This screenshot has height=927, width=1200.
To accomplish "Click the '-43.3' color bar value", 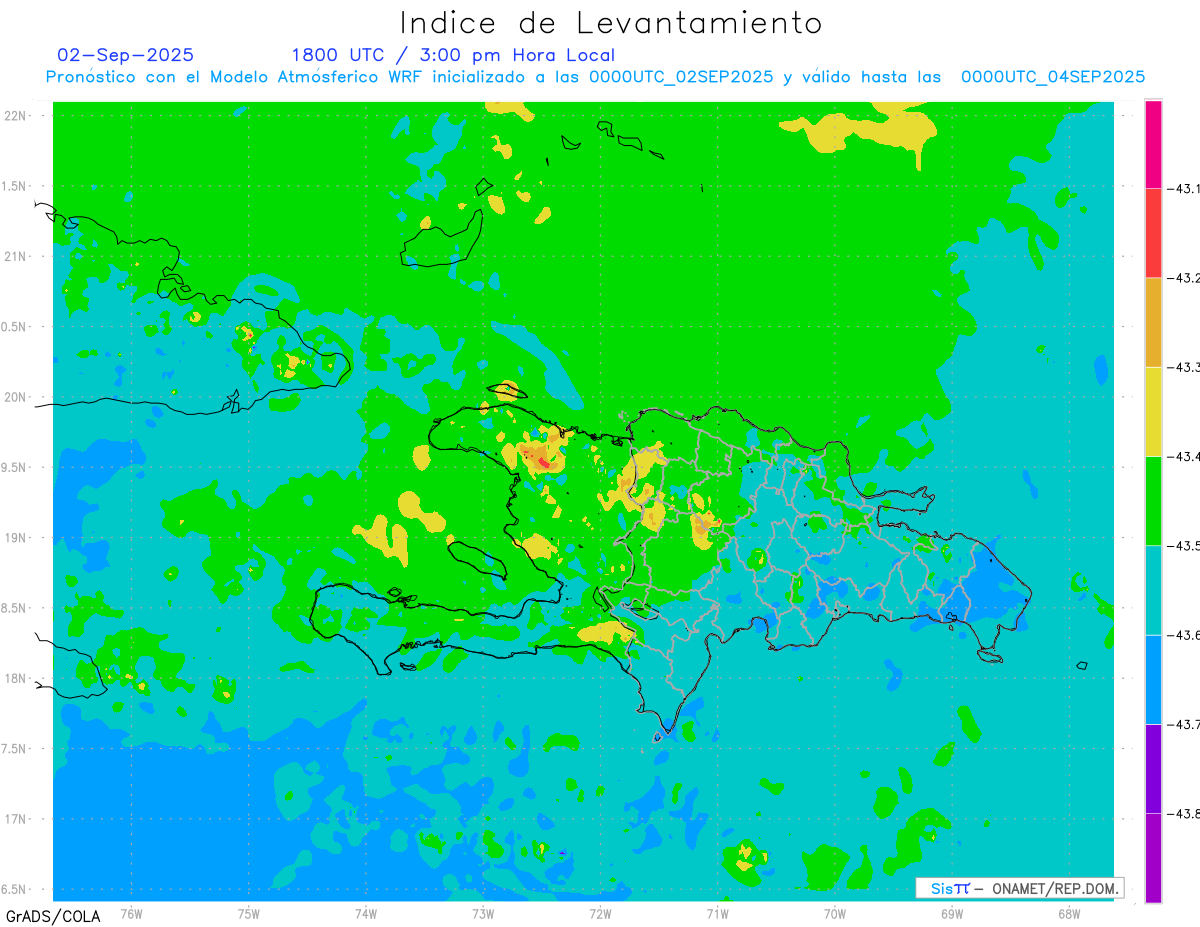I will click(x=1185, y=367).
